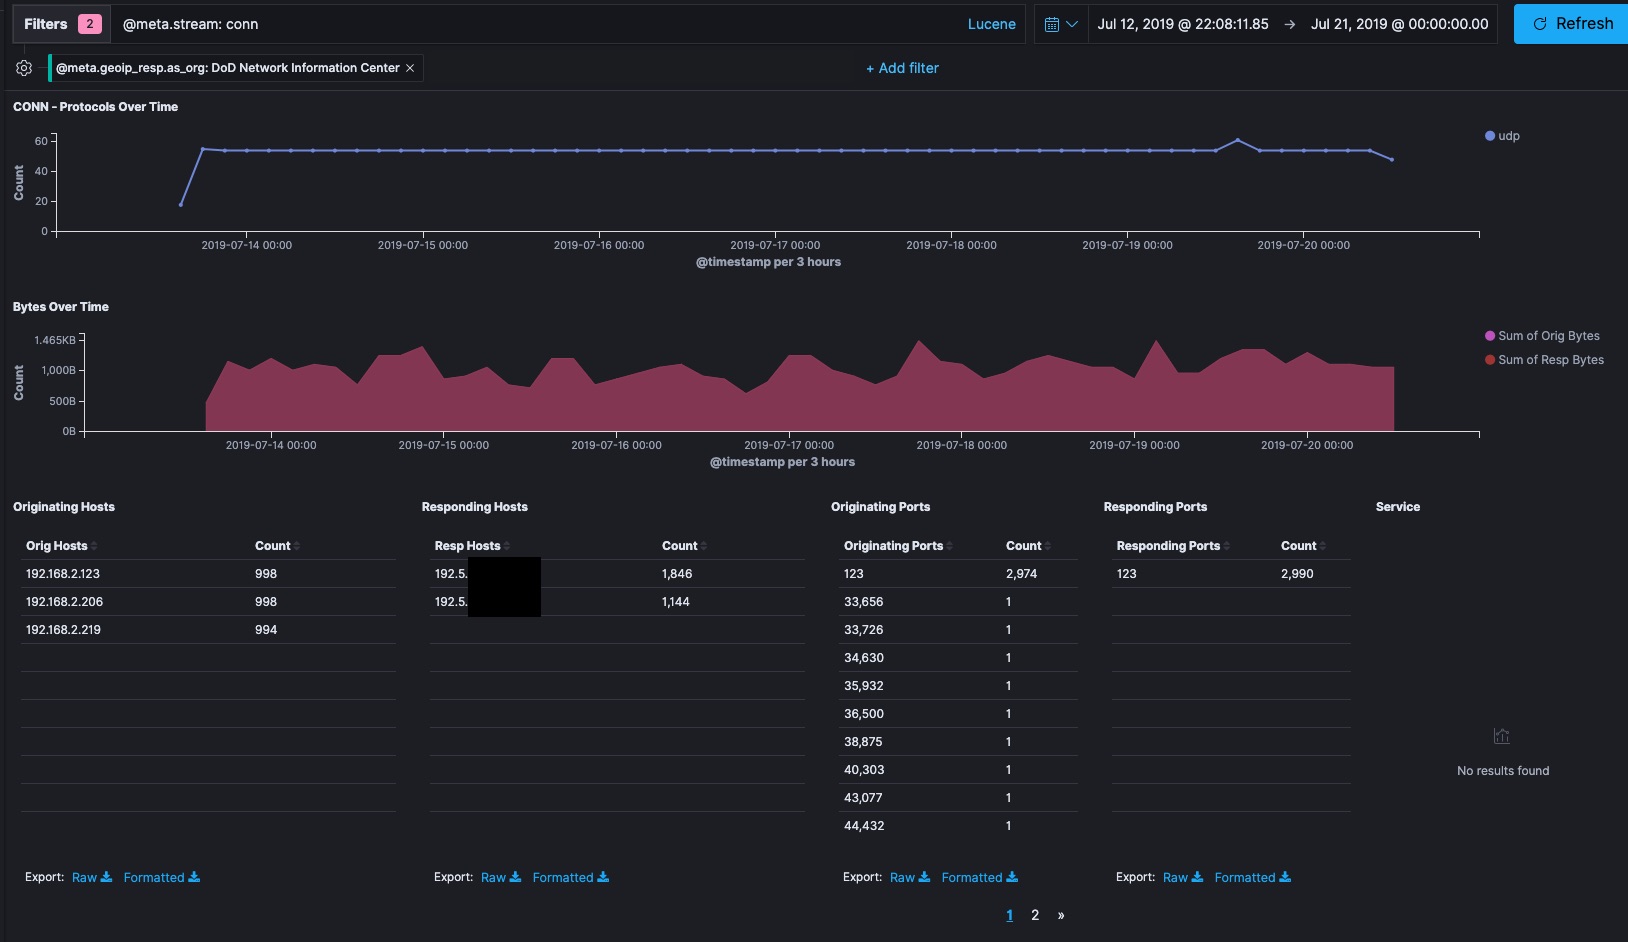
Task: Click responding host count 1,846
Action: click(677, 574)
